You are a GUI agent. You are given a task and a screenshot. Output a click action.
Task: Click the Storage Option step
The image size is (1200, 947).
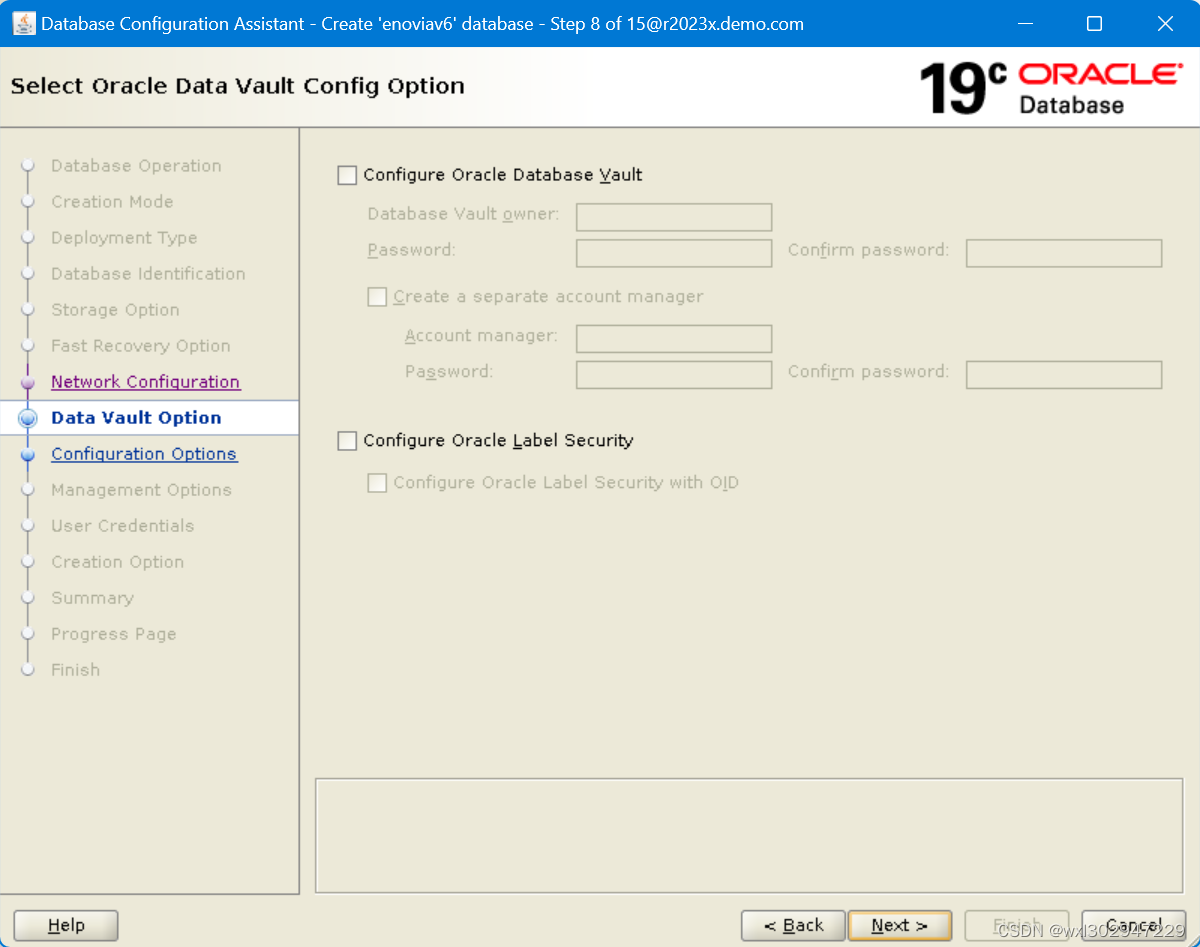(115, 310)
